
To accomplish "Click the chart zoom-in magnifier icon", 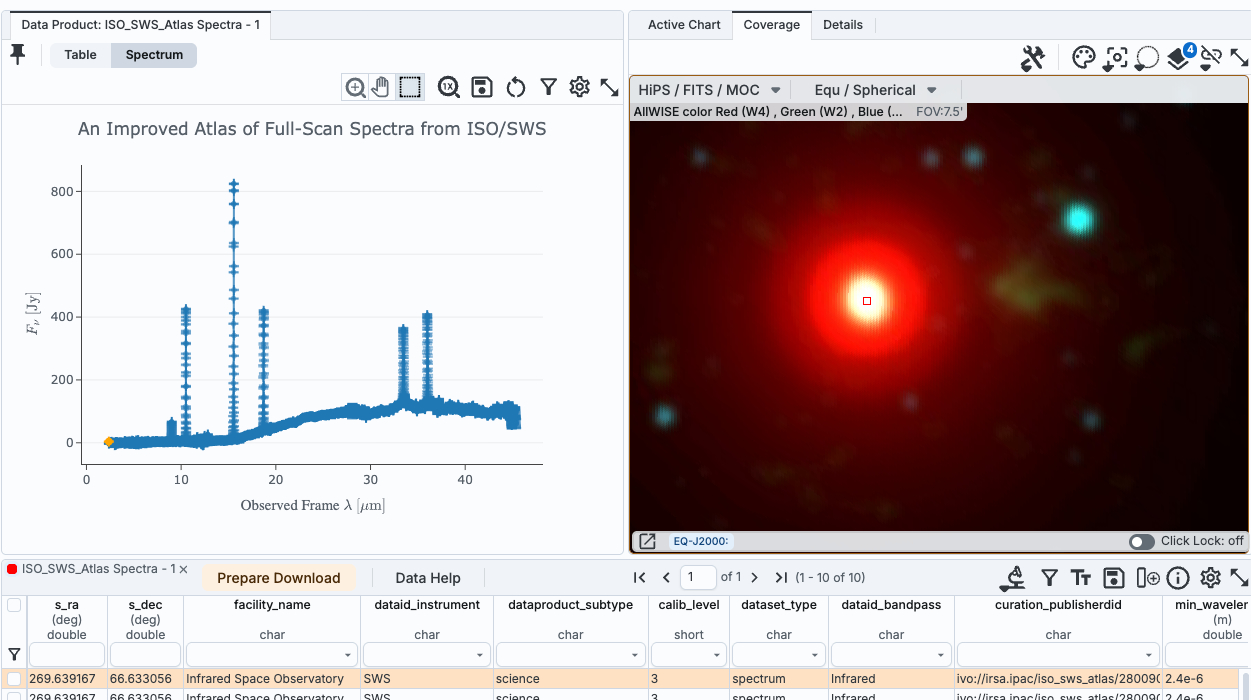I will click(355, 88).
